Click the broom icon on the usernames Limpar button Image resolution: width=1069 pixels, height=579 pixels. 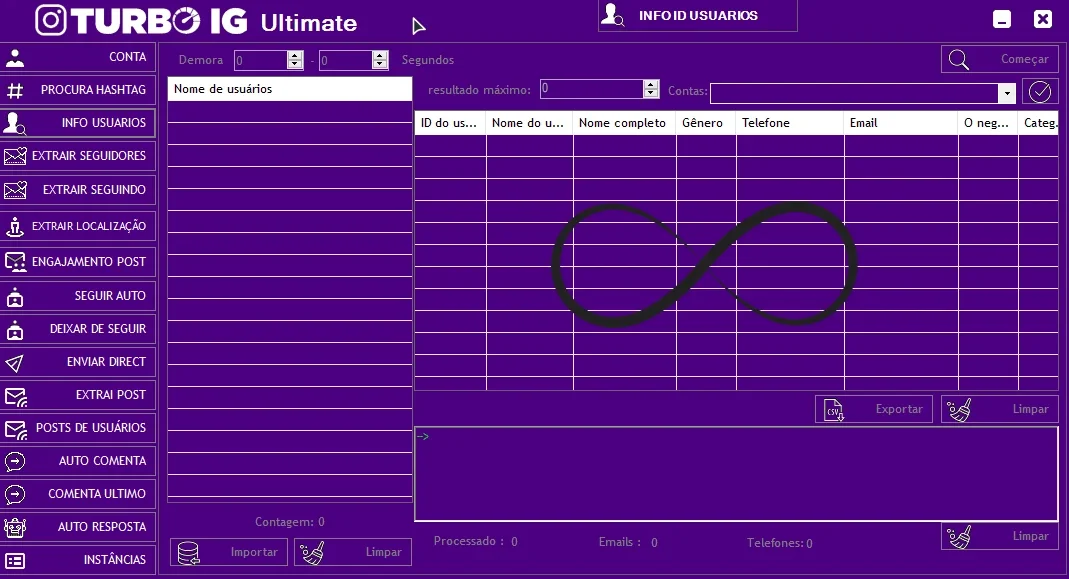tap(312, 553)
